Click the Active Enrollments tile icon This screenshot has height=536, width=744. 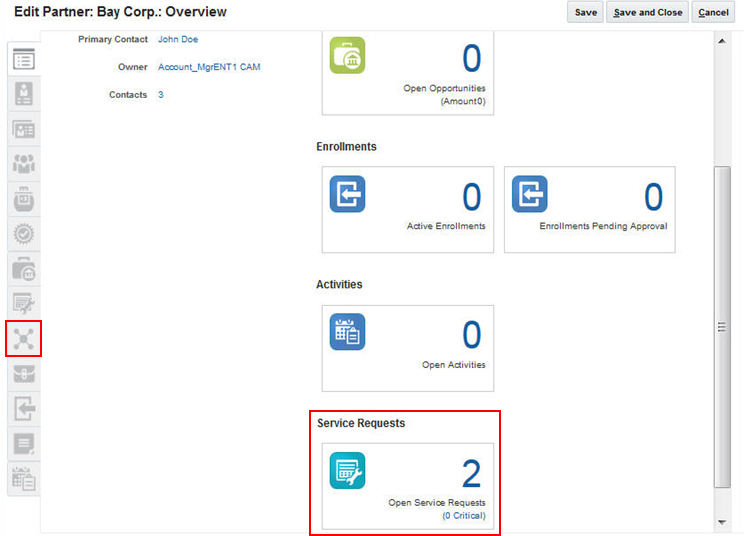(x=347, y=194)
